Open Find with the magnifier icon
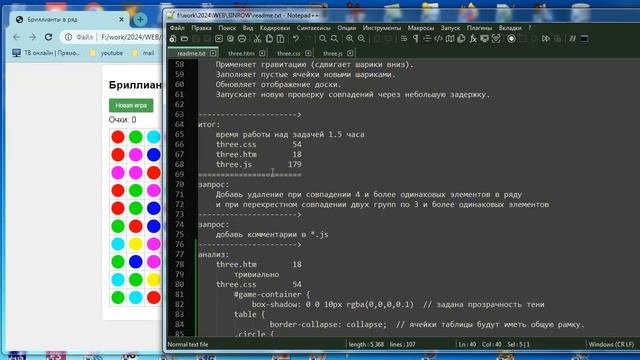The width and height of the screenshot is (640, 360). [x=322, y=39]
